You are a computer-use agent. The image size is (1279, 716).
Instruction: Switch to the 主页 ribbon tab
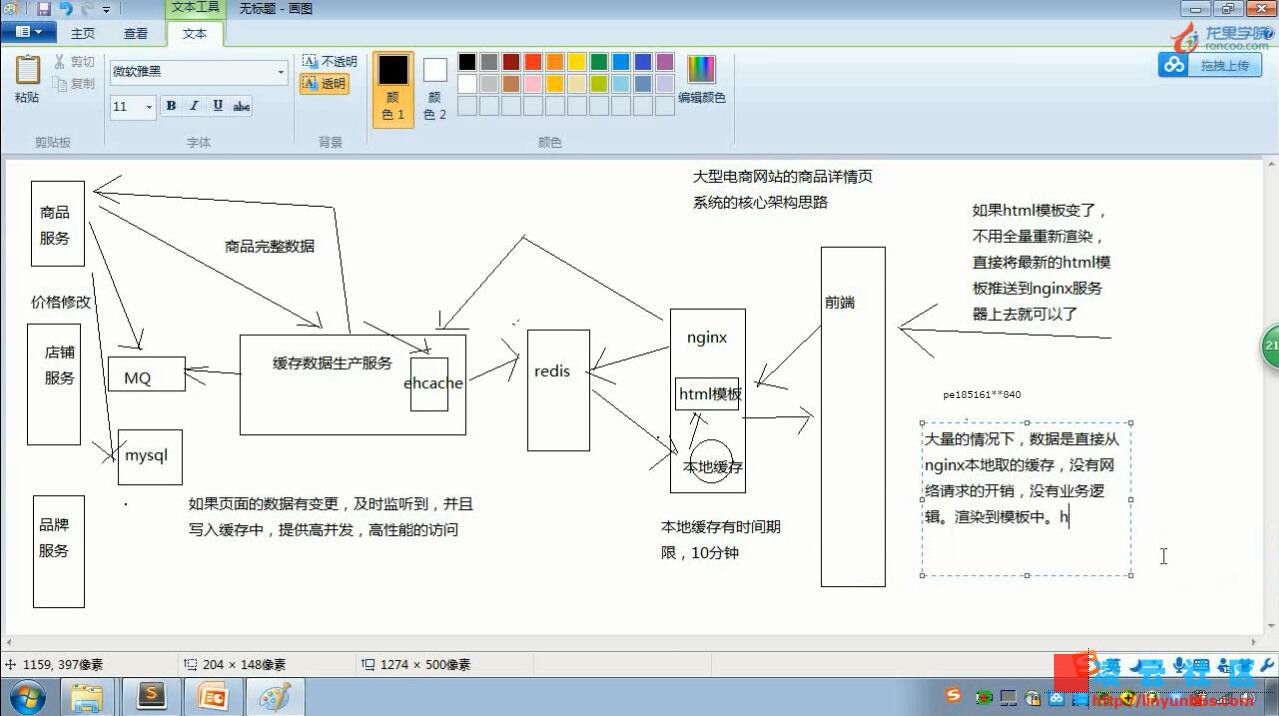point(83,33)
